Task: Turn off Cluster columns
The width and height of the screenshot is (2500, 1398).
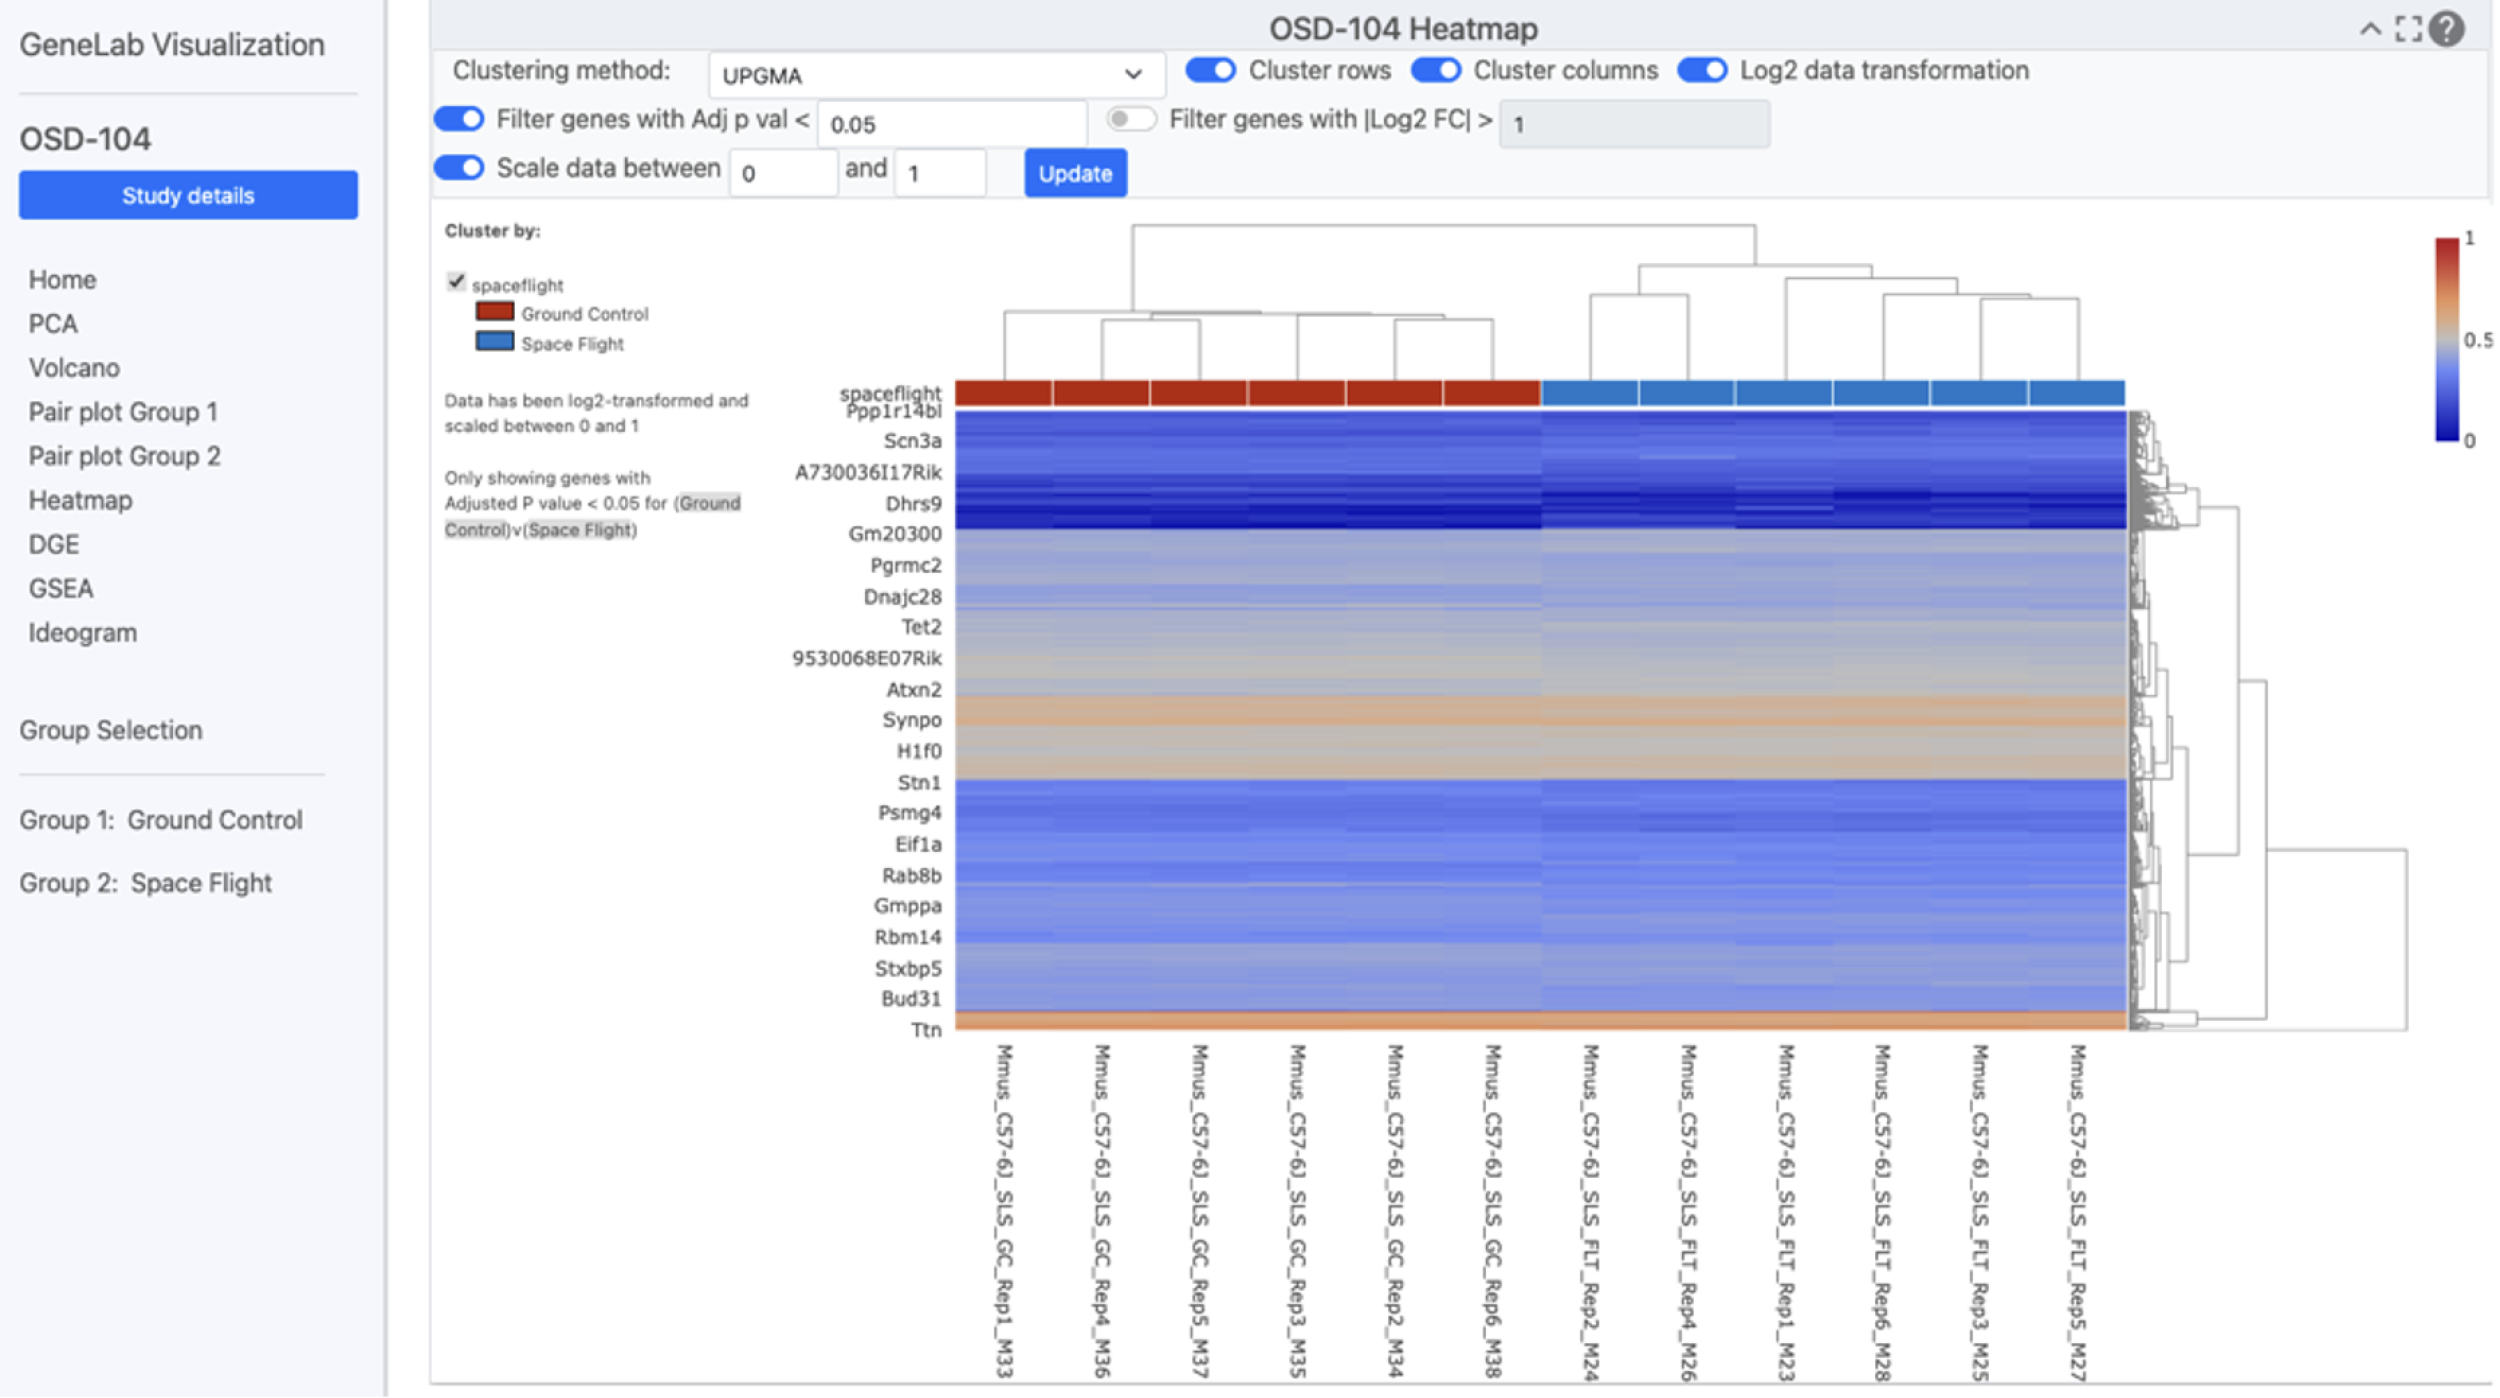Action: tap(1435, 71)
